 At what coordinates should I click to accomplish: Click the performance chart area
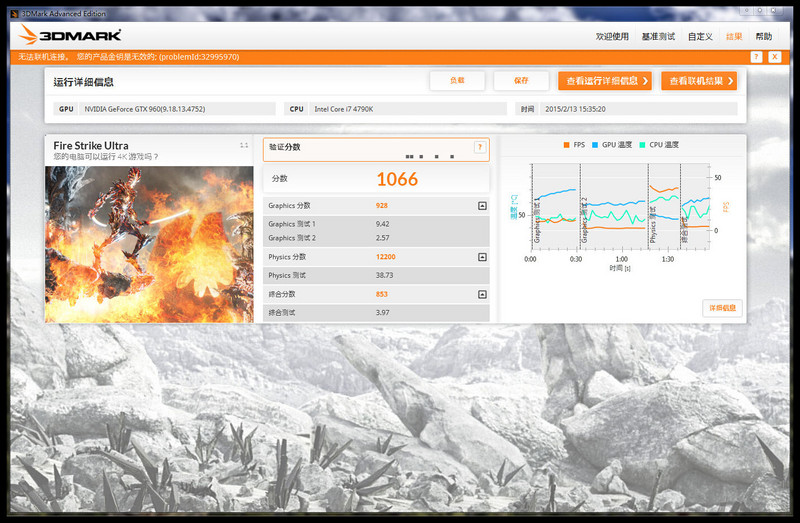(x=620, y=207)
